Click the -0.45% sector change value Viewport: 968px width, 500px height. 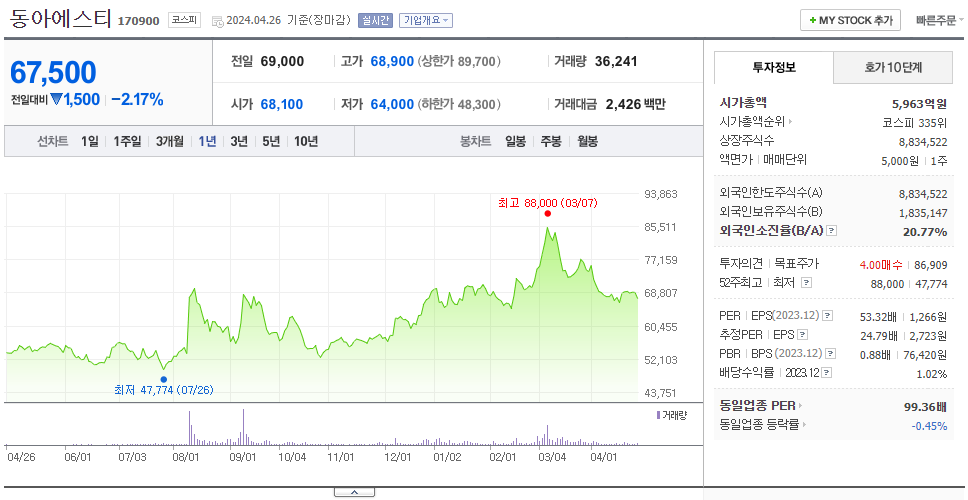[929, 425]
